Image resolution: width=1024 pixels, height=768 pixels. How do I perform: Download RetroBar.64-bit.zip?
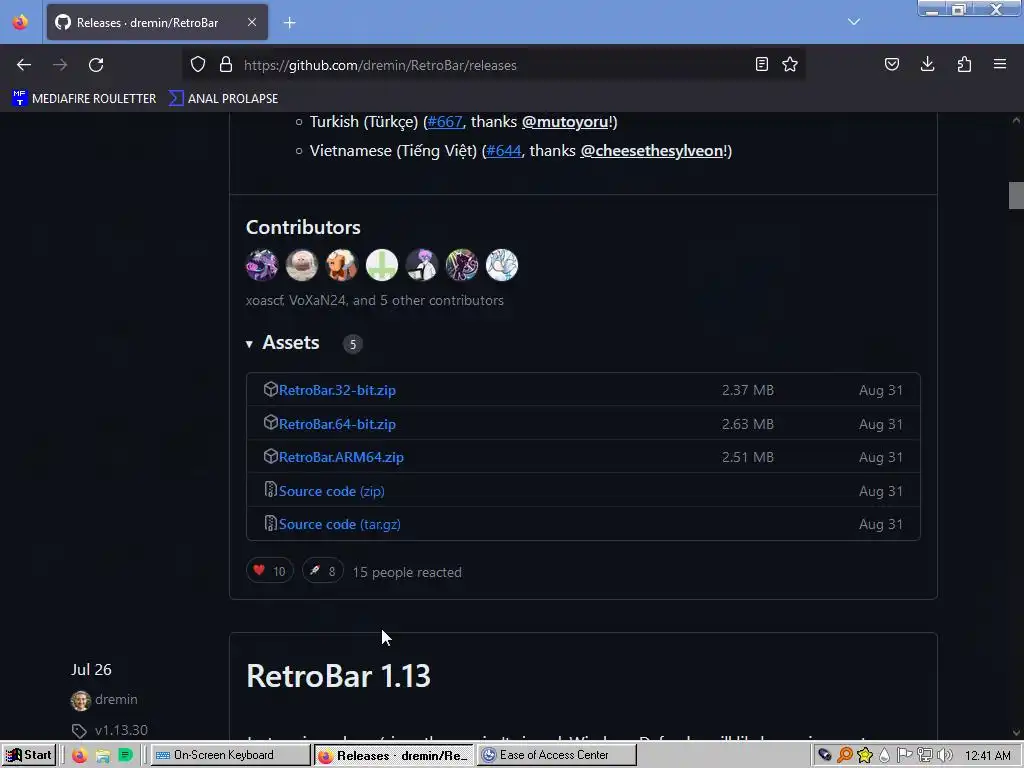click(x=337, y=424)
